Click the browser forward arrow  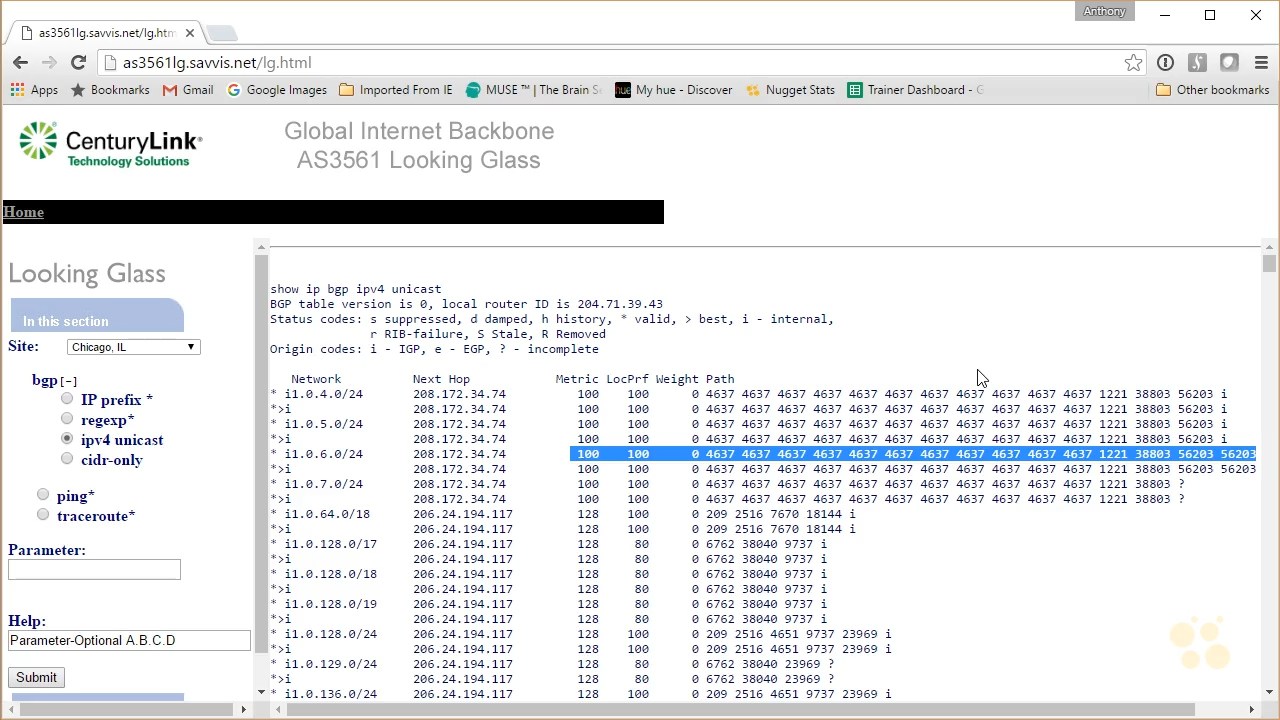[x=49, y=62]
